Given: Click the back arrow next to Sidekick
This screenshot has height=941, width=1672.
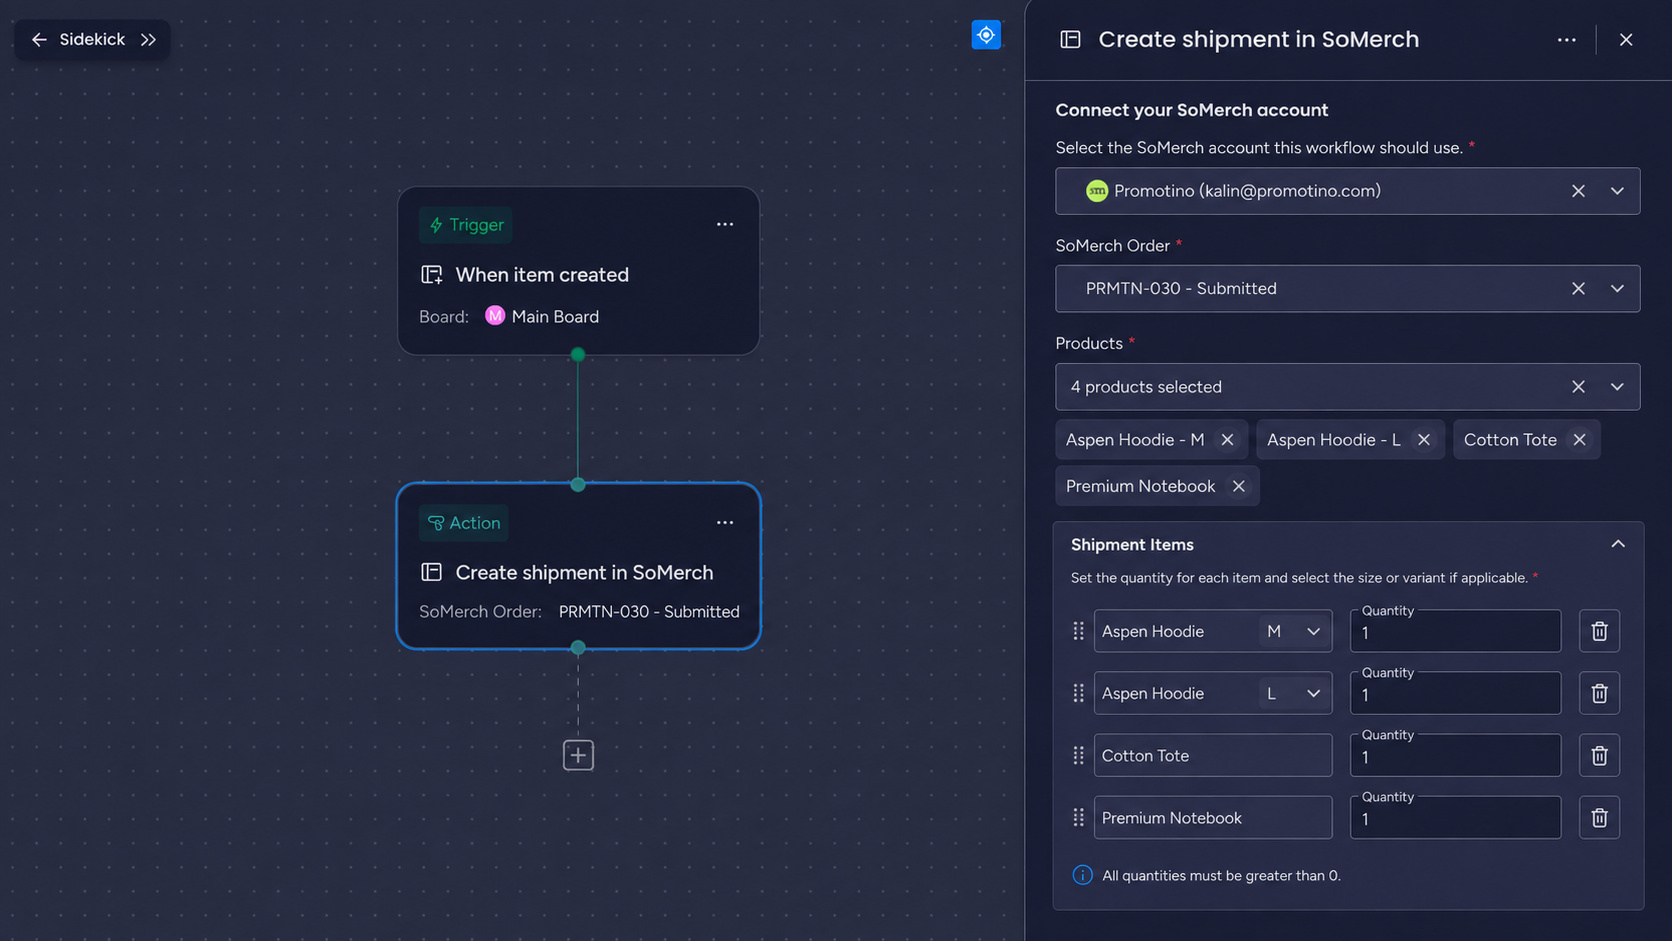Looking at the screenshot, I should [x=39, y=39].
